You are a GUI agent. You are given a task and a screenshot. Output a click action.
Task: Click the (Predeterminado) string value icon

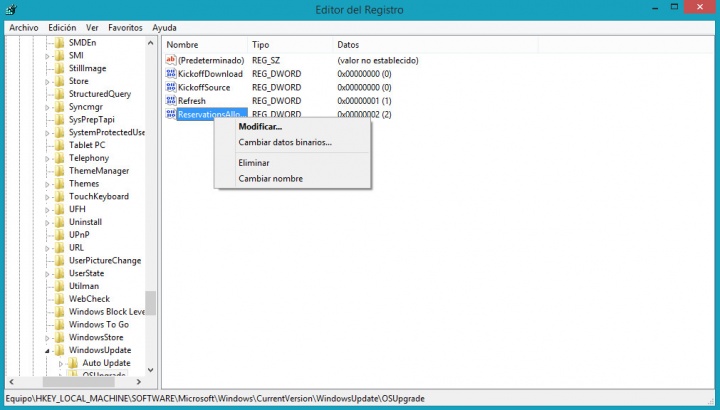point(171,60)
